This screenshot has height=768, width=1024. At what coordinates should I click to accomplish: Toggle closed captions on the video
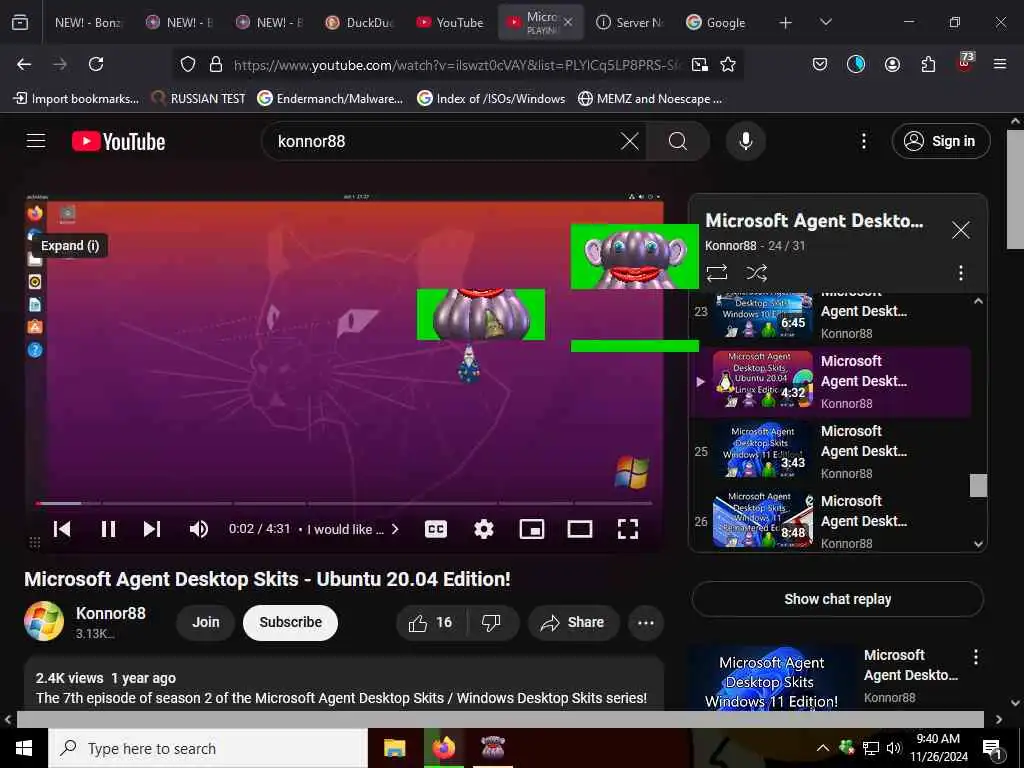click(436, 529)
